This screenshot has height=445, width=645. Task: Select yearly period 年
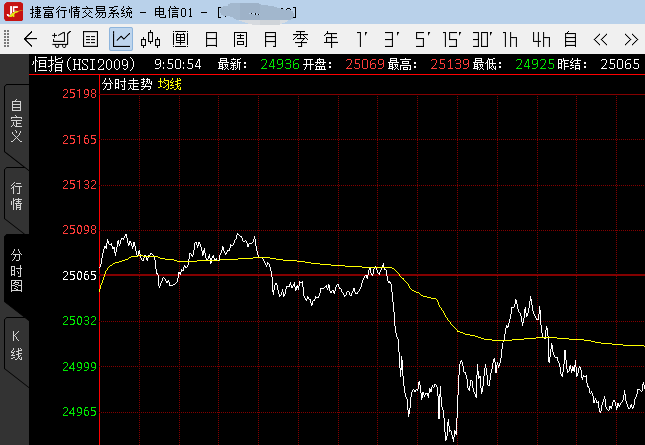tap(331, 40)
